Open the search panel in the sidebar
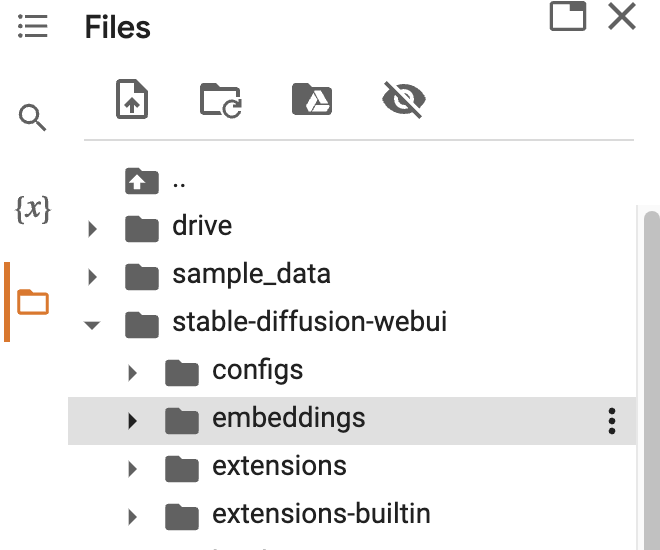Viewport: 660px width, 550px height. pyautogui.click(x=33, y=120)
